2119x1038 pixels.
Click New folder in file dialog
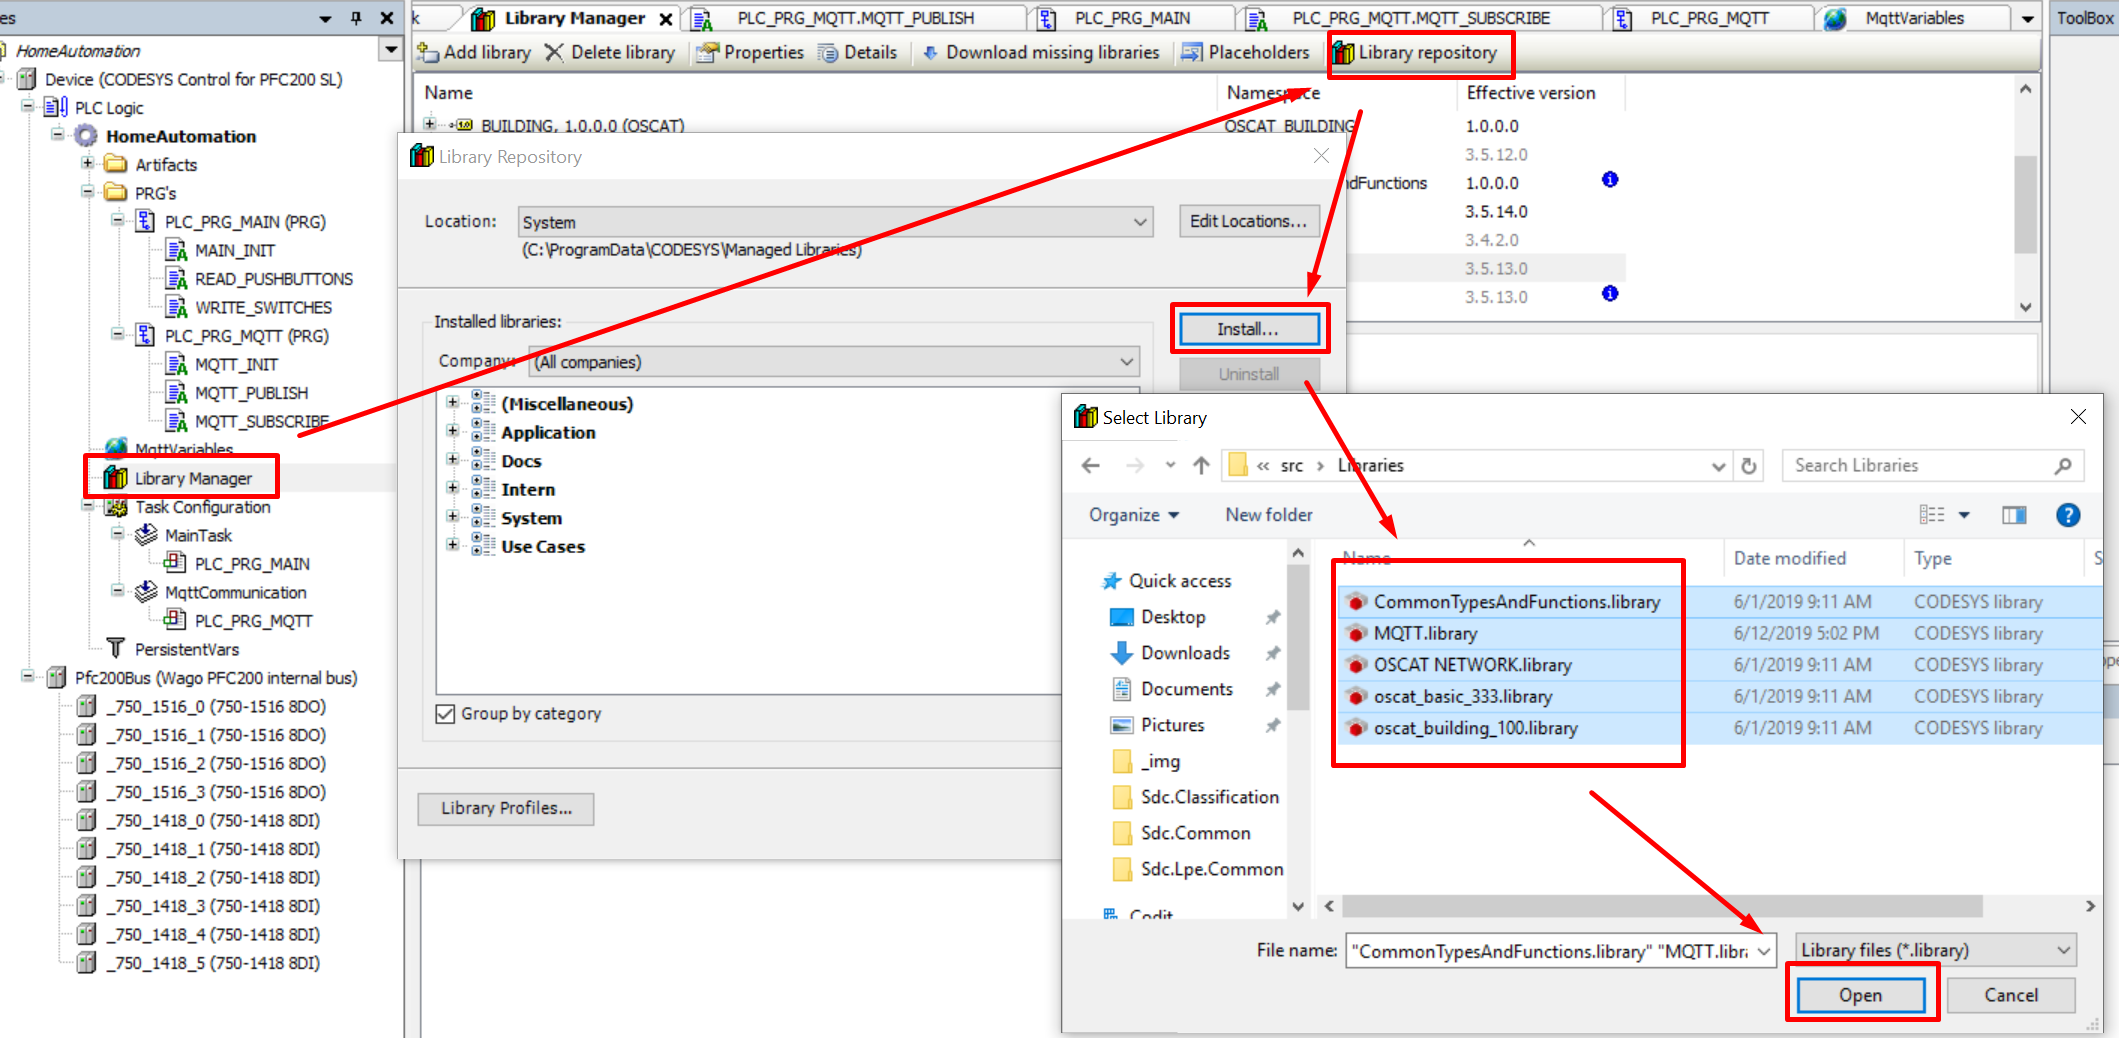pos(1269,515)
